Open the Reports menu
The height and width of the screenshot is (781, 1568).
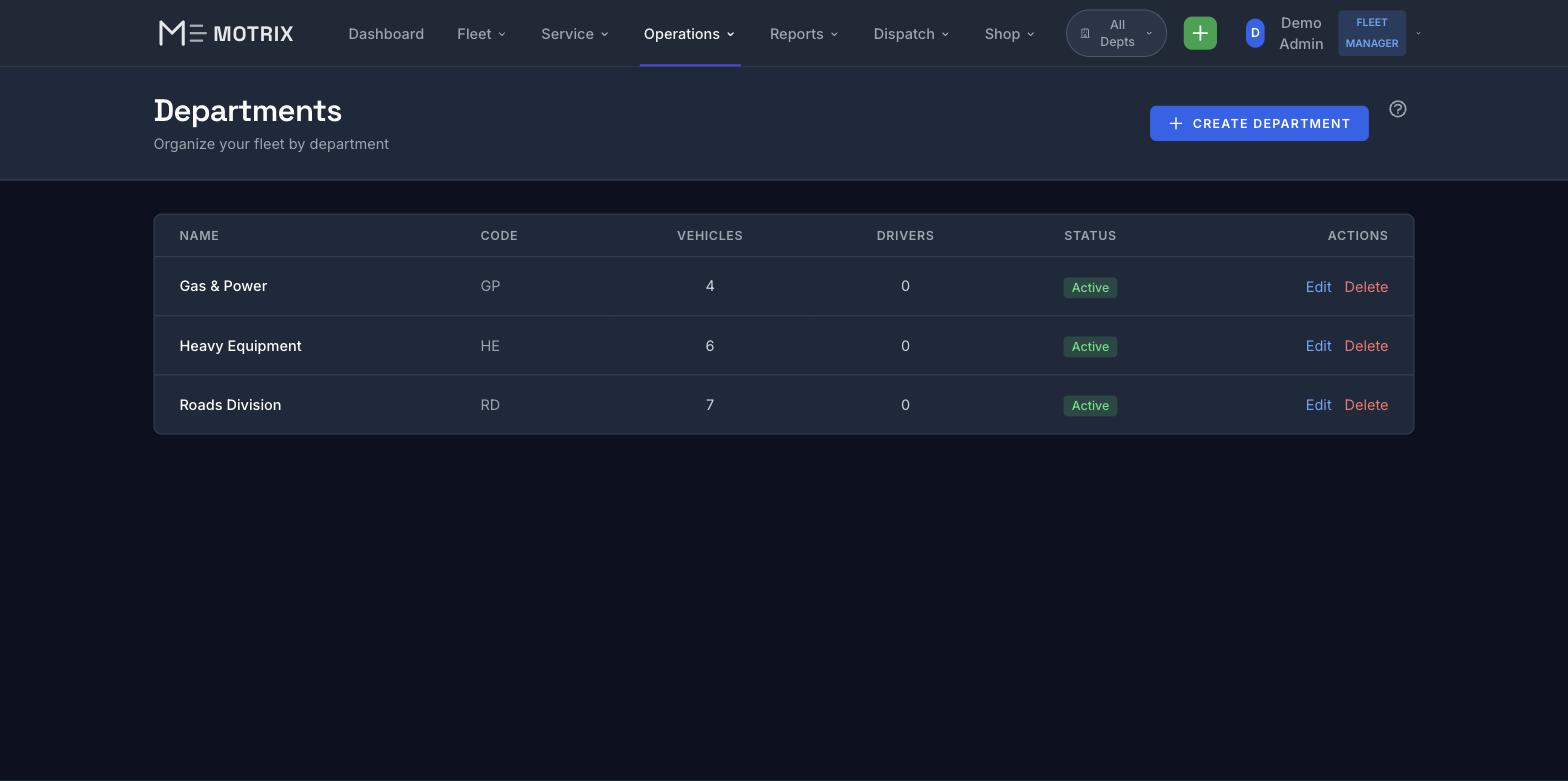(804, 33)
